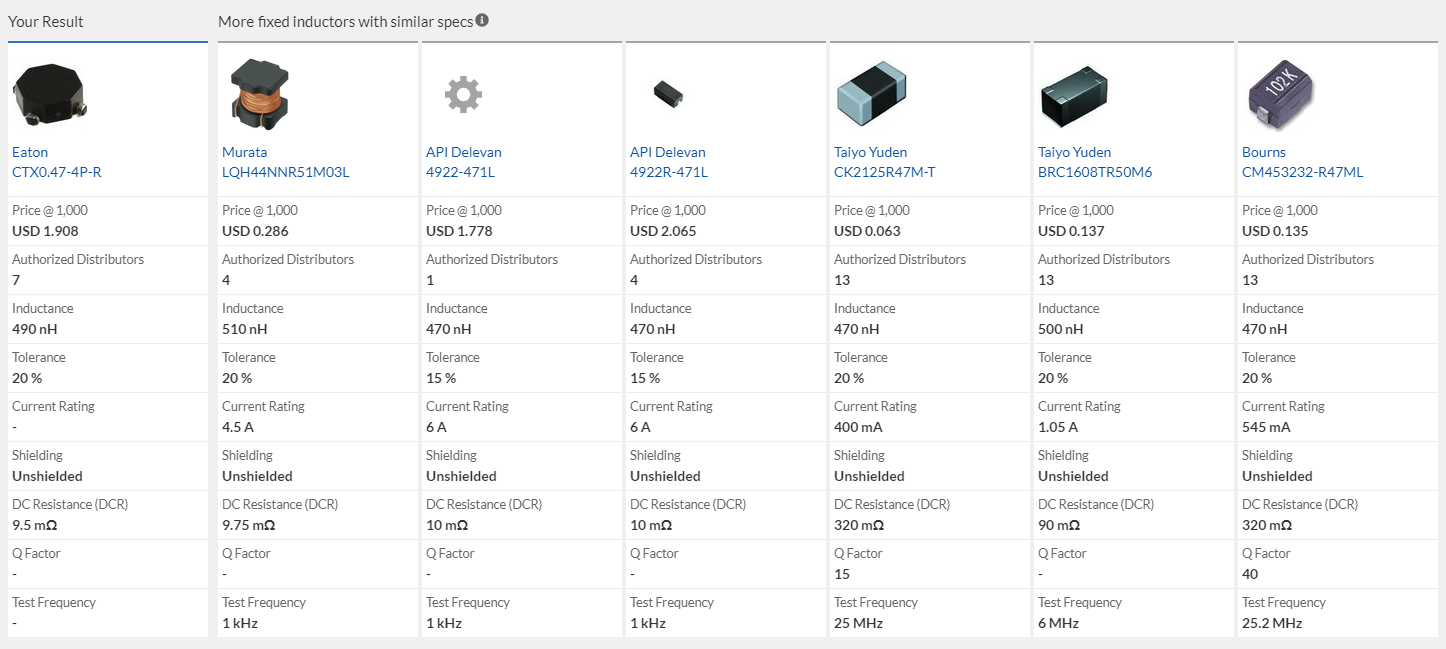Select current rating 545 mA
Screen dimensions: 1446x649
point(1266,427)
